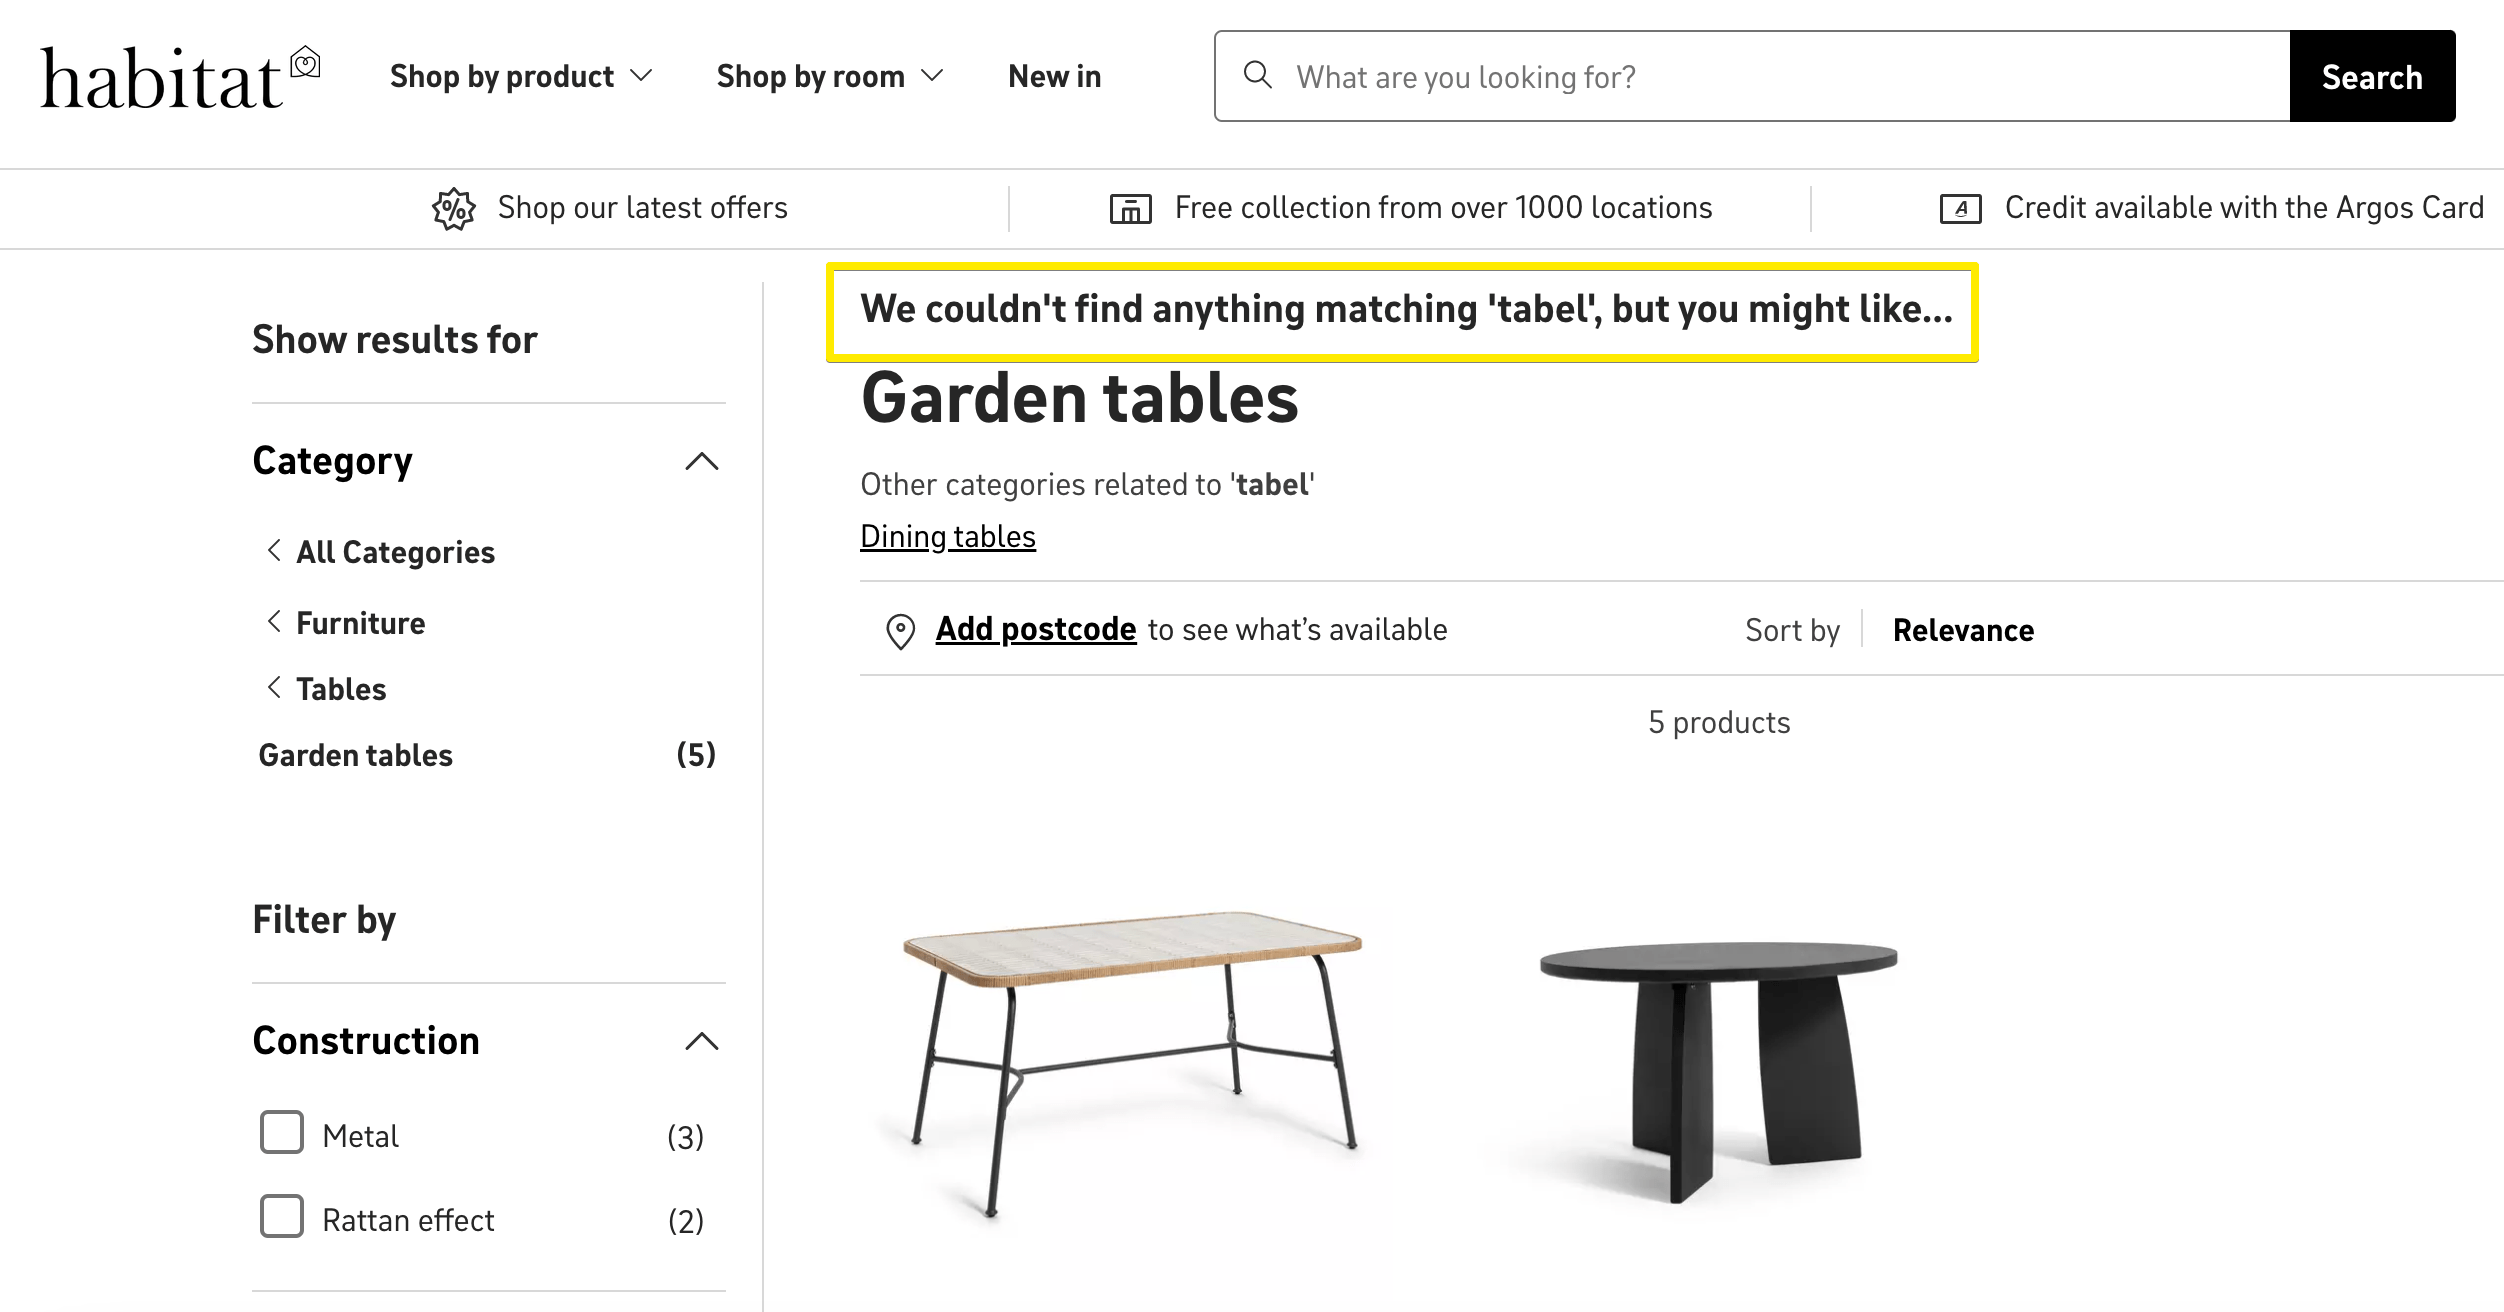This screenshot has width=2504, height=1312.
Task: Click Add postcode button
Action: (x=1033, y=629)
